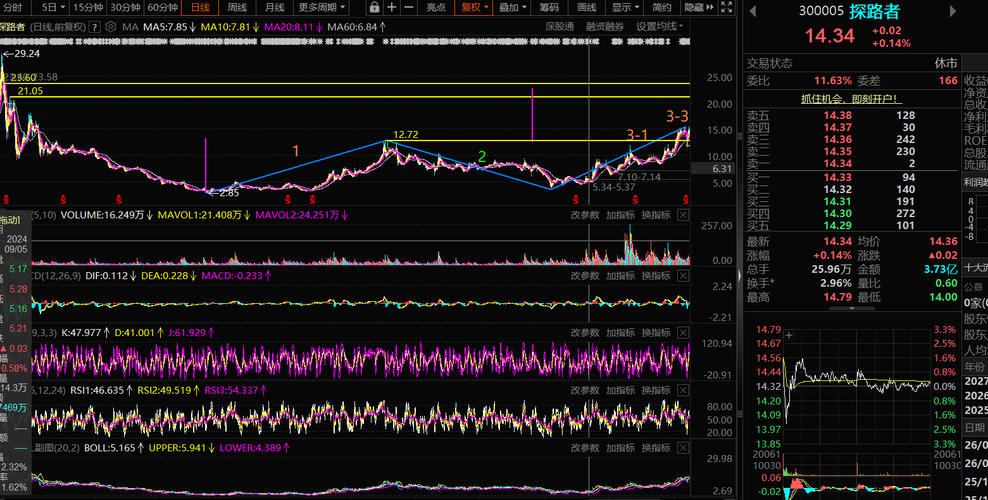Go to previous stock arrow
988x500 pixels.
point(753,11)
